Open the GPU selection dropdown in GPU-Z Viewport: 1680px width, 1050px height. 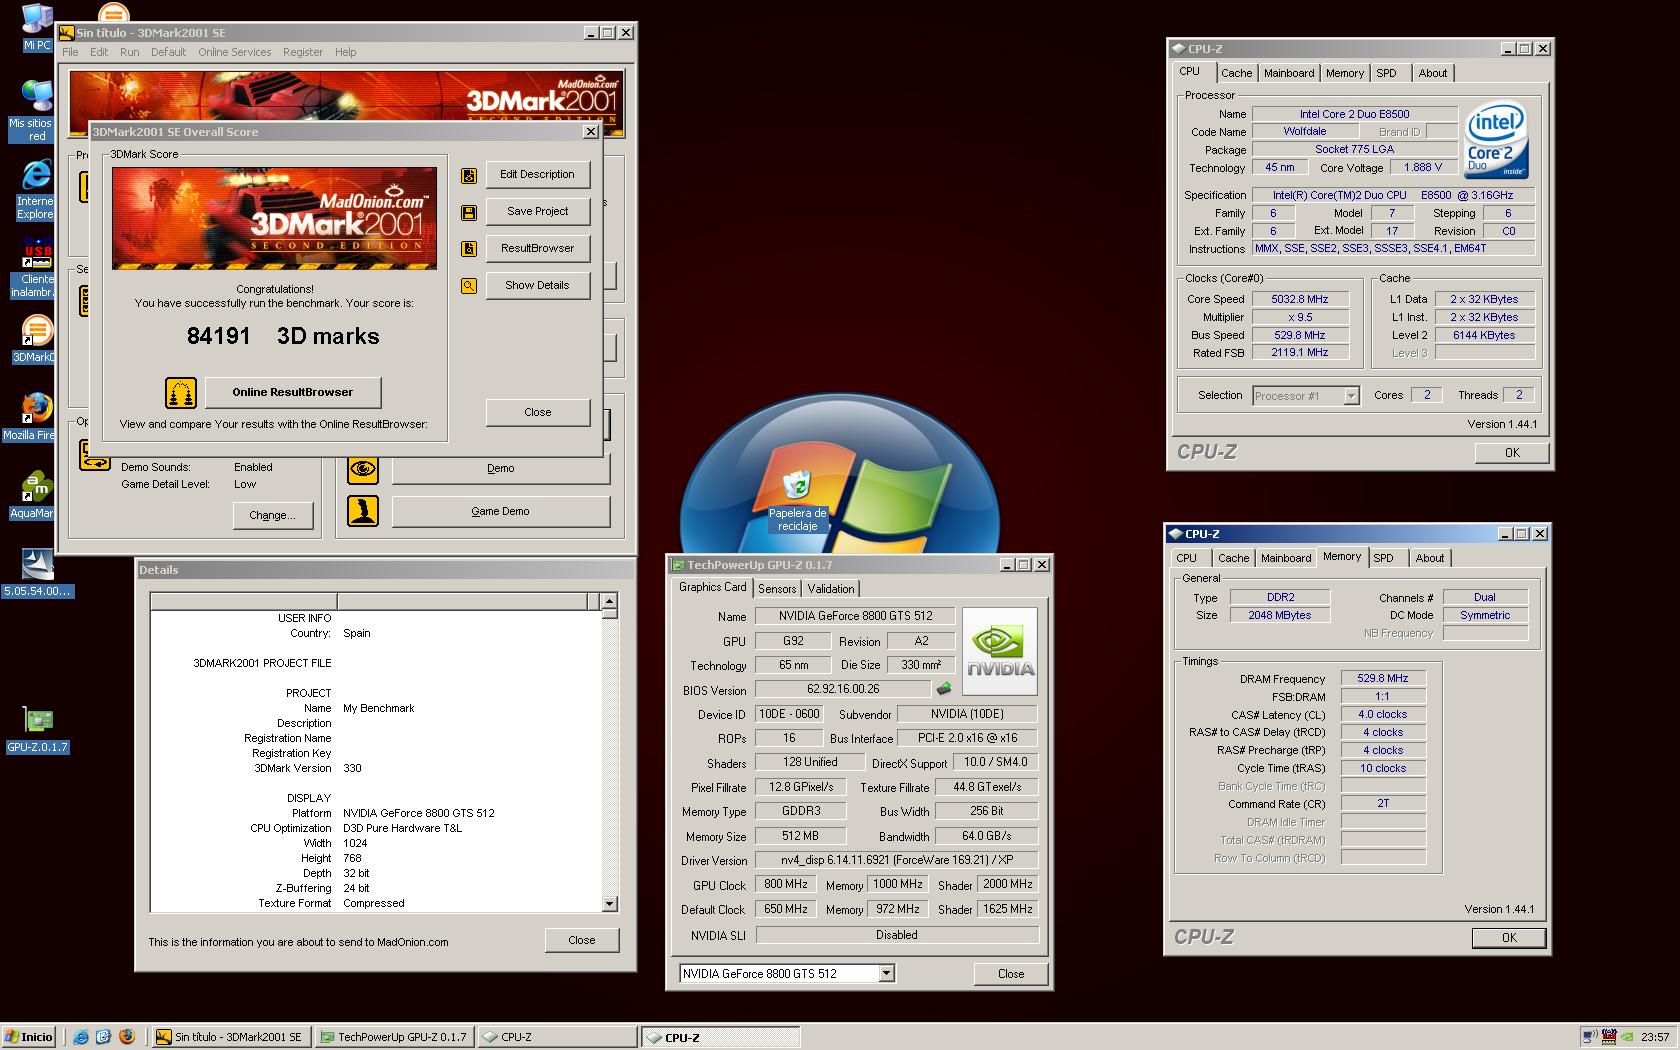[886, 973]
